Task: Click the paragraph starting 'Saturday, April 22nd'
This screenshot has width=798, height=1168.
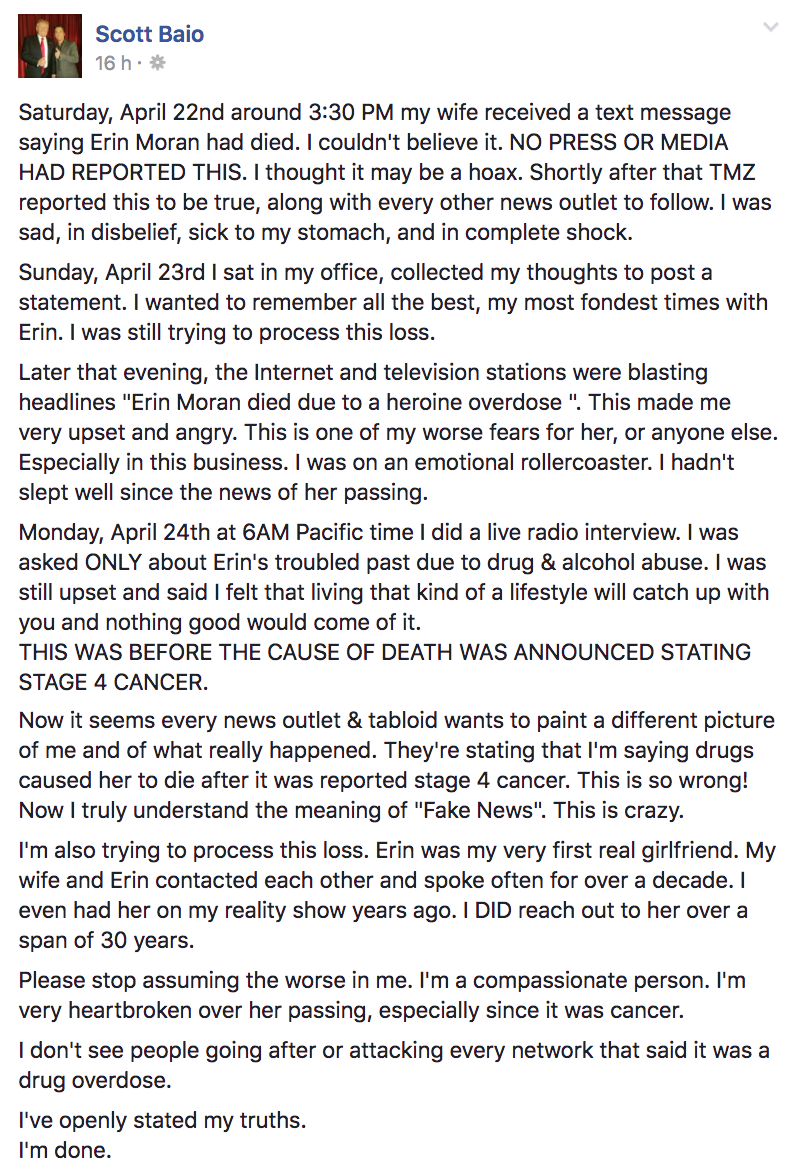Action: 395,172
